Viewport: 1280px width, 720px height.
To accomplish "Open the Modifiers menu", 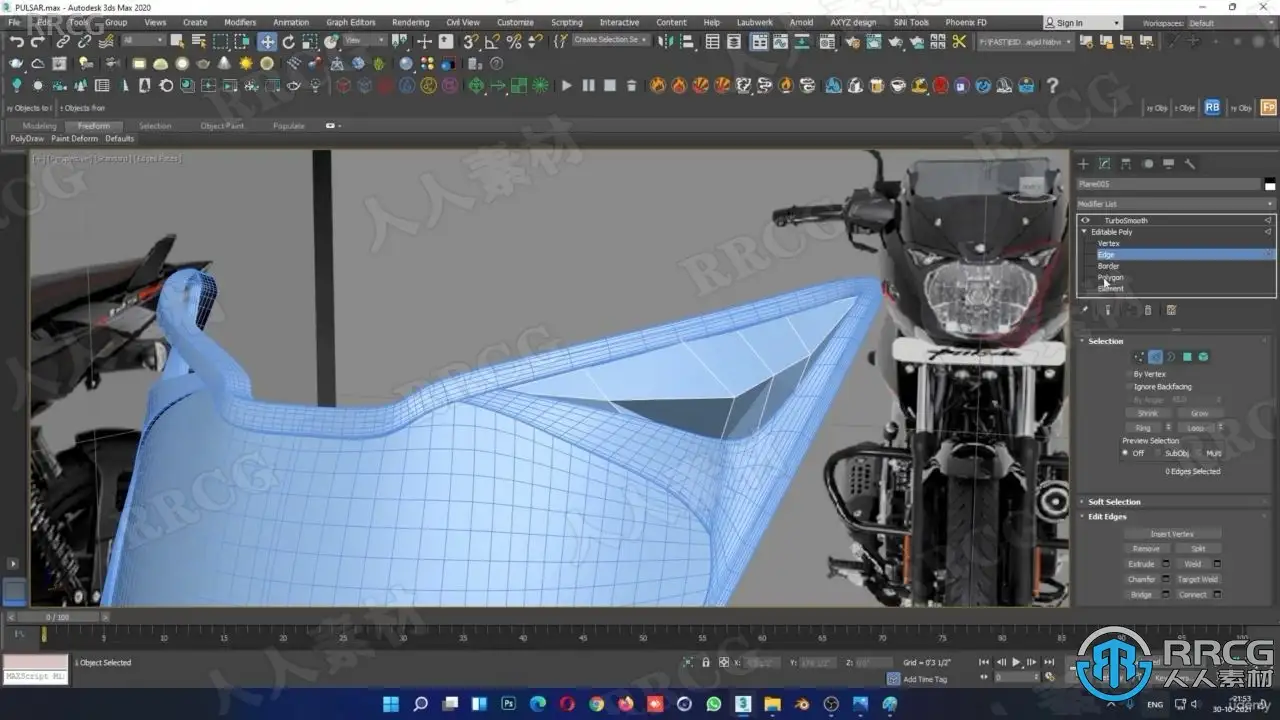I will (x=240, y=22).
